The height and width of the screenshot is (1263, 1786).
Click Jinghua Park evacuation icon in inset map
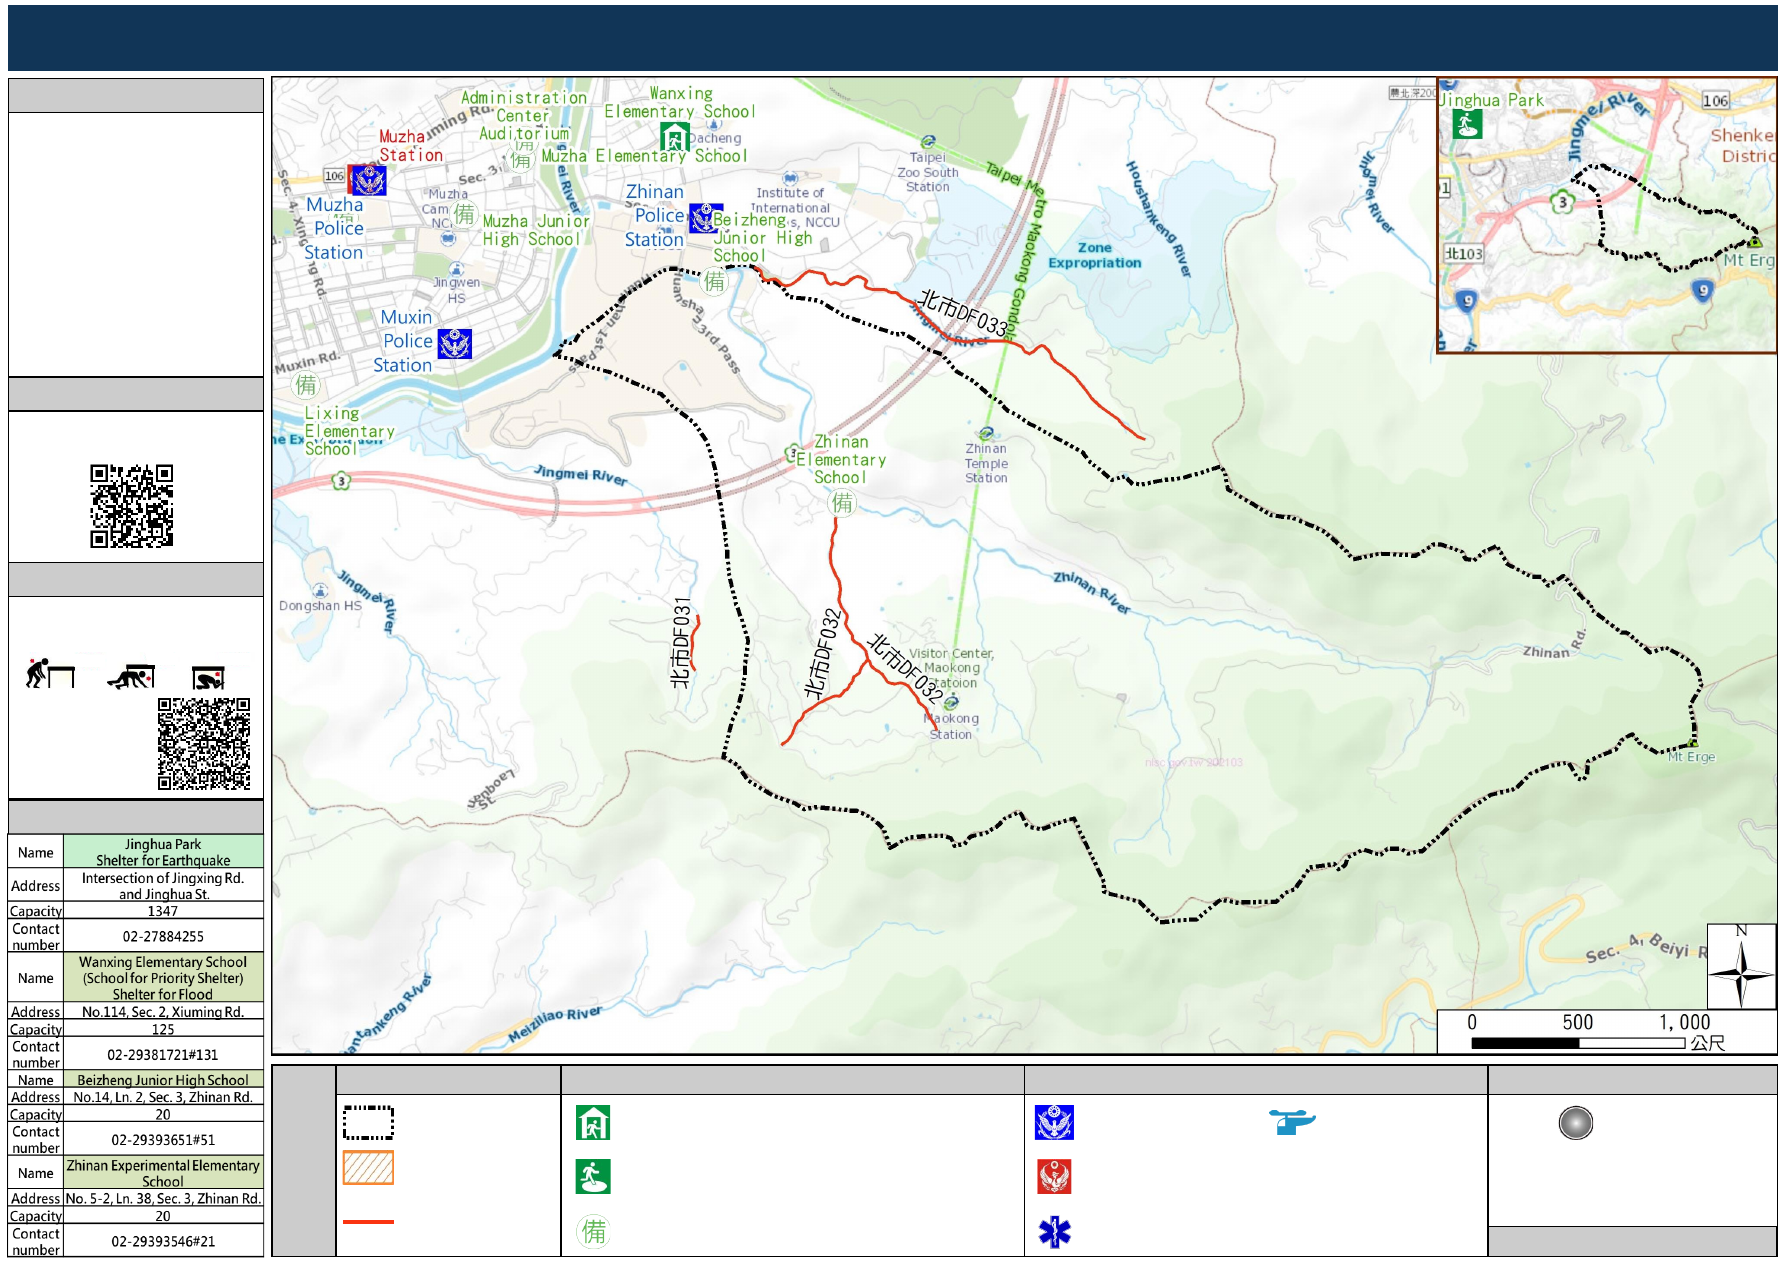click(x=1467, y=124)
